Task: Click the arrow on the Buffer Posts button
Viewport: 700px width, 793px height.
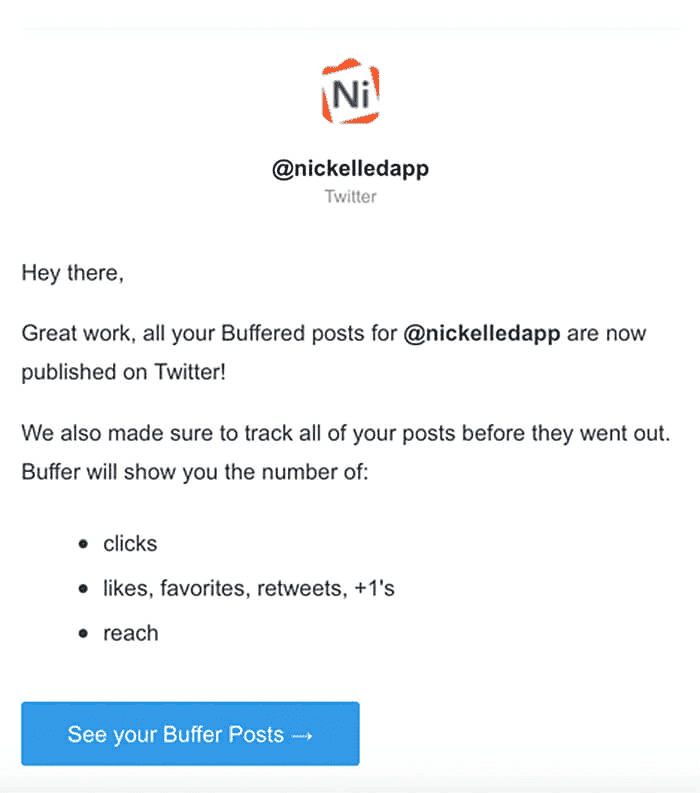Action: pyautogui.click(x=302, y=735)
